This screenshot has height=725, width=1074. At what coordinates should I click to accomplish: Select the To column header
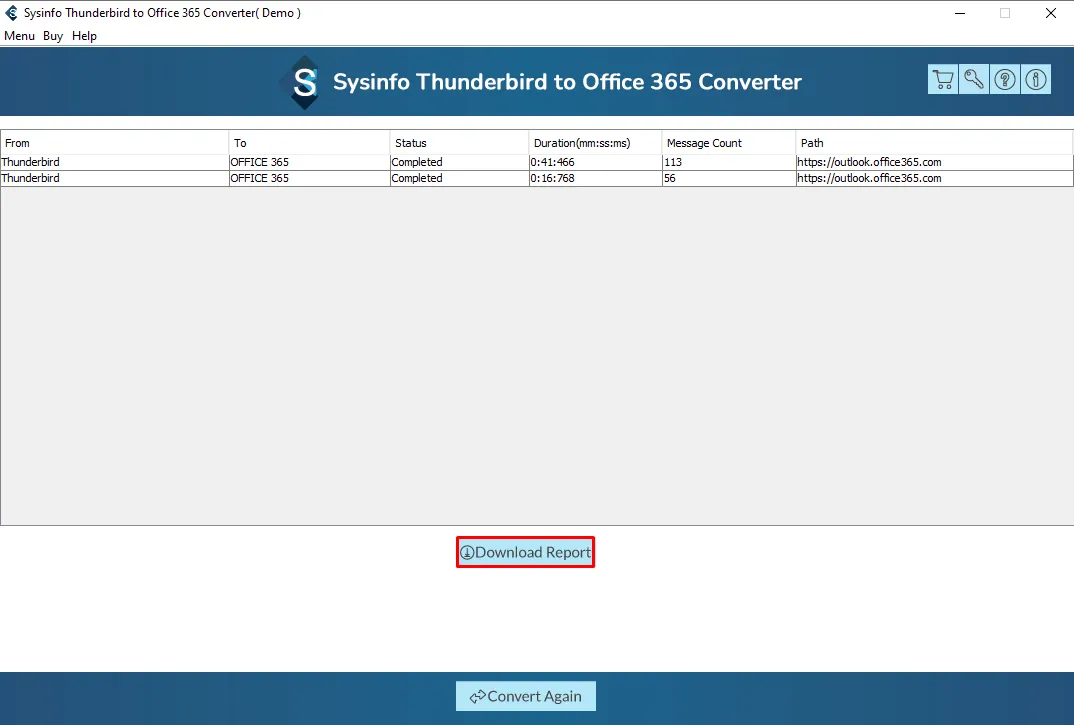tap(309, 143)
